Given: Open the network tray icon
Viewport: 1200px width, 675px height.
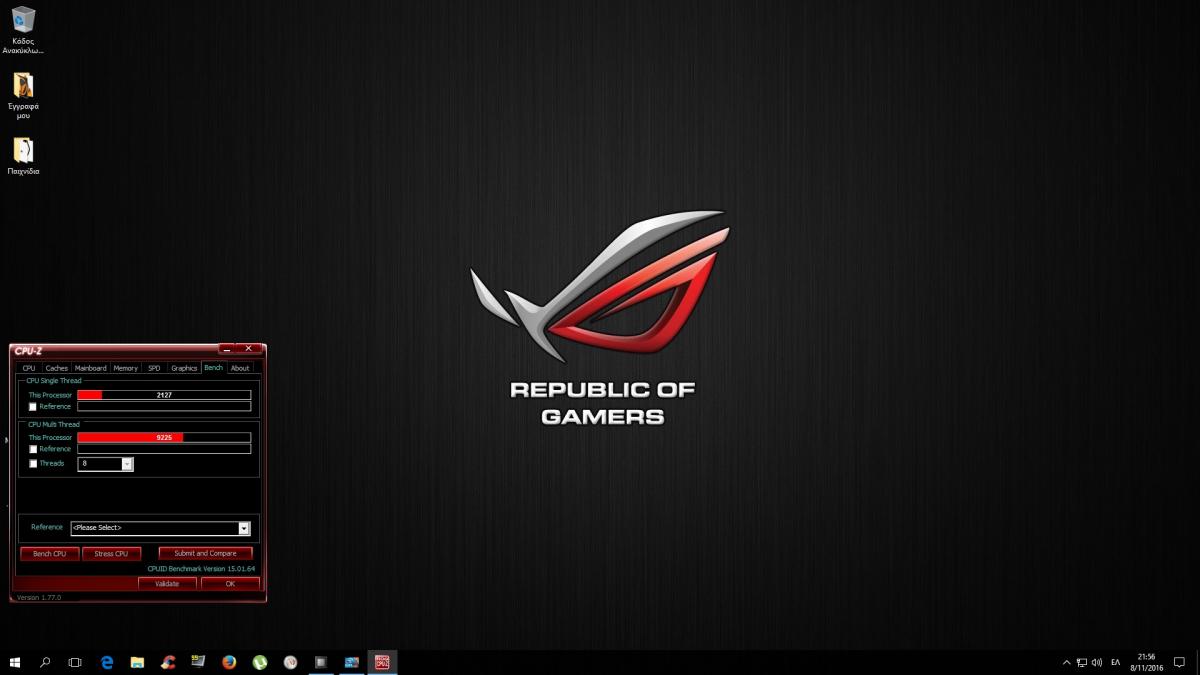Looking at the screenshot, I should pos(1082,662).
